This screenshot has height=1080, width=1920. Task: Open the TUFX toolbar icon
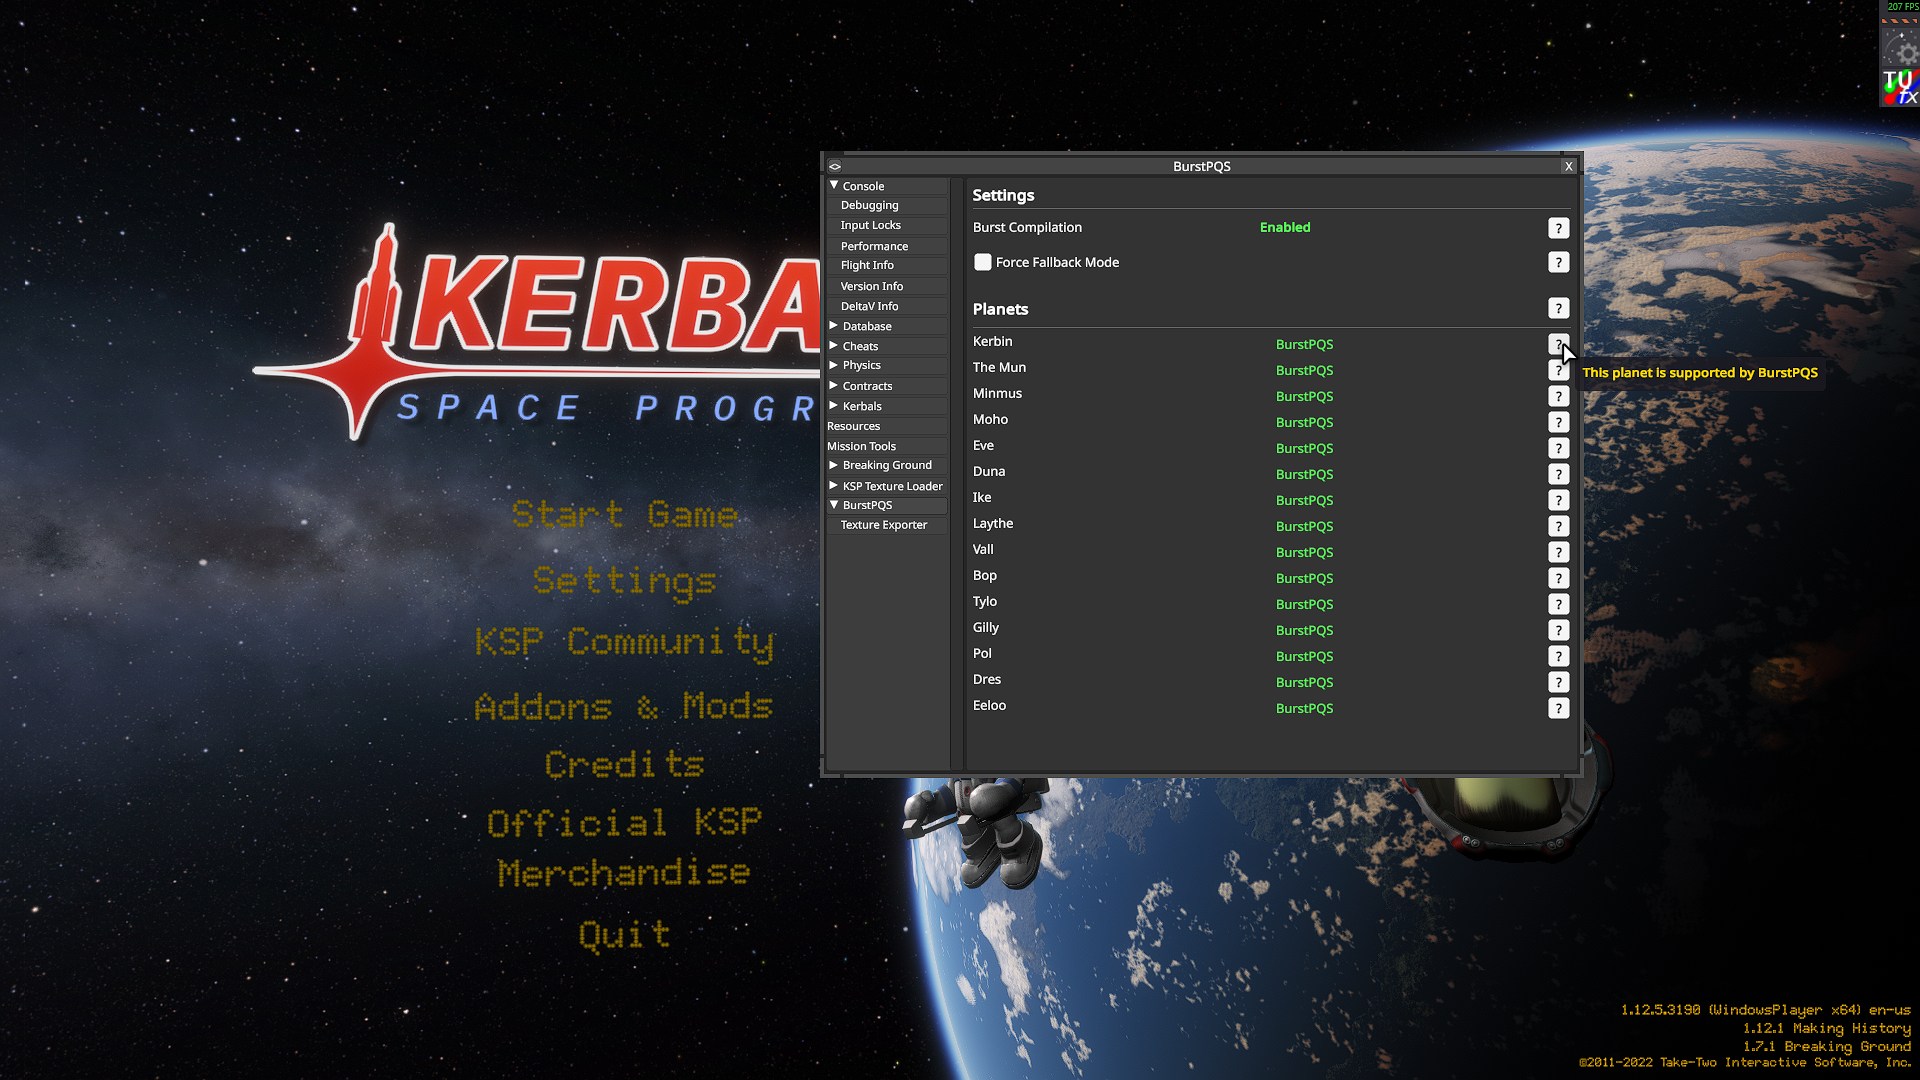pyautogui.click(x=1900, y=87)
